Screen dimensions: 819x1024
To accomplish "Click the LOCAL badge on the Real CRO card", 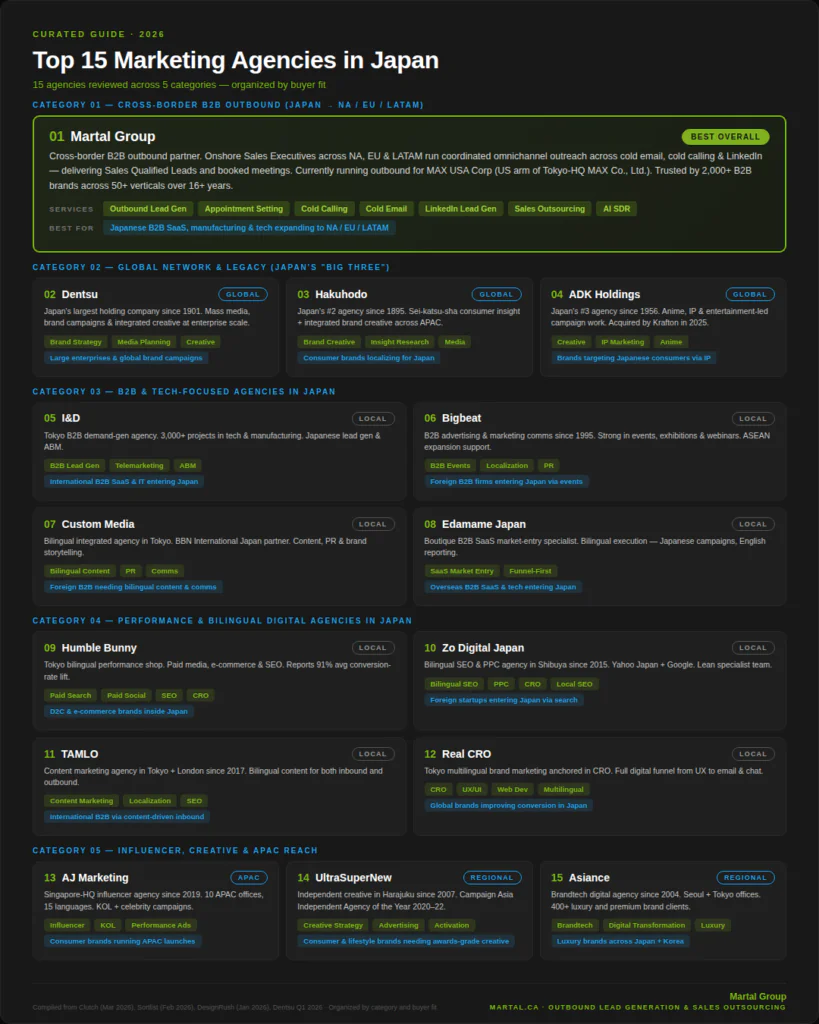I will (753, 754).
